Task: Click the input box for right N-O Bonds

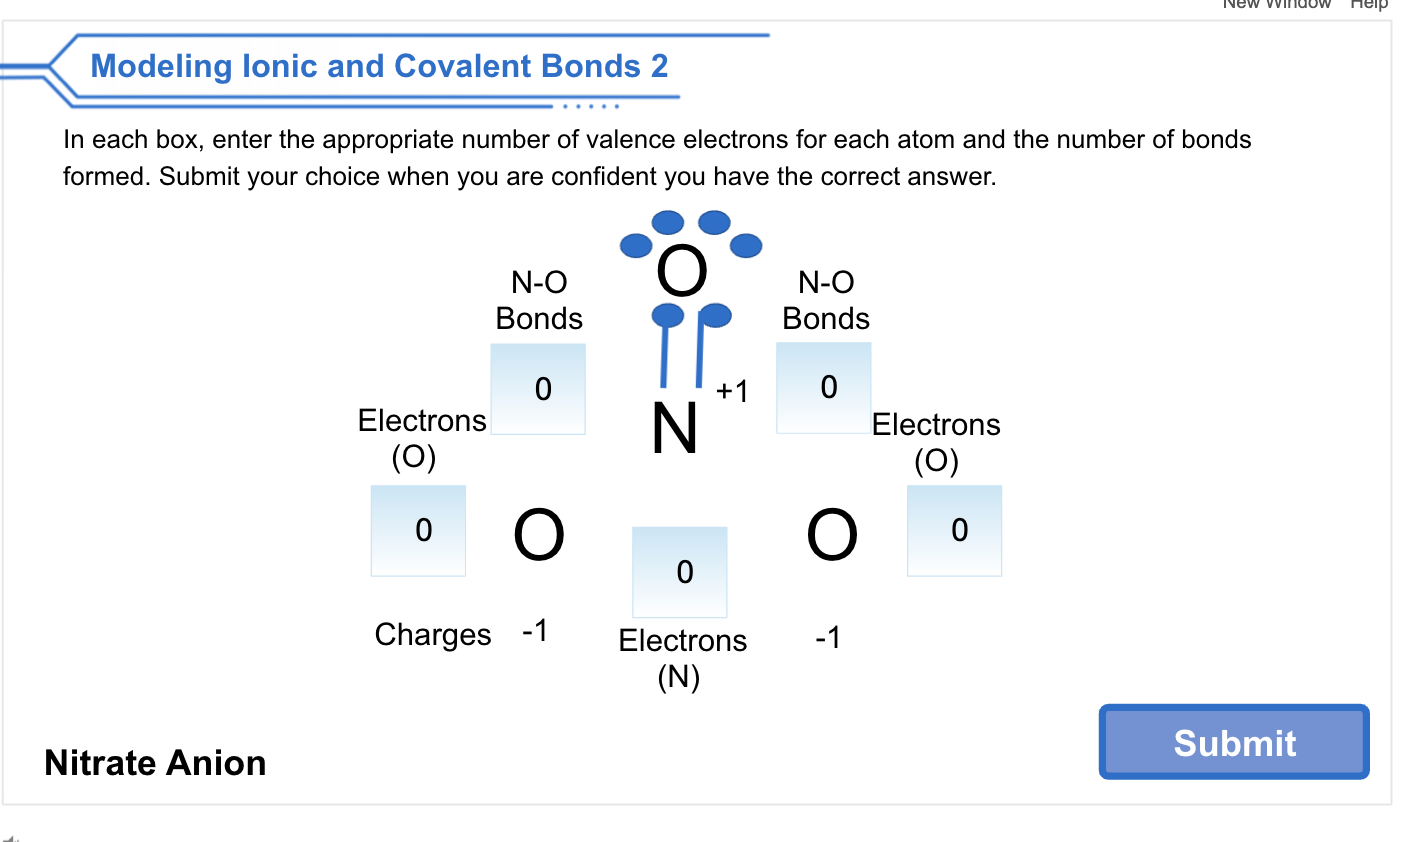Action: point(824,389)
